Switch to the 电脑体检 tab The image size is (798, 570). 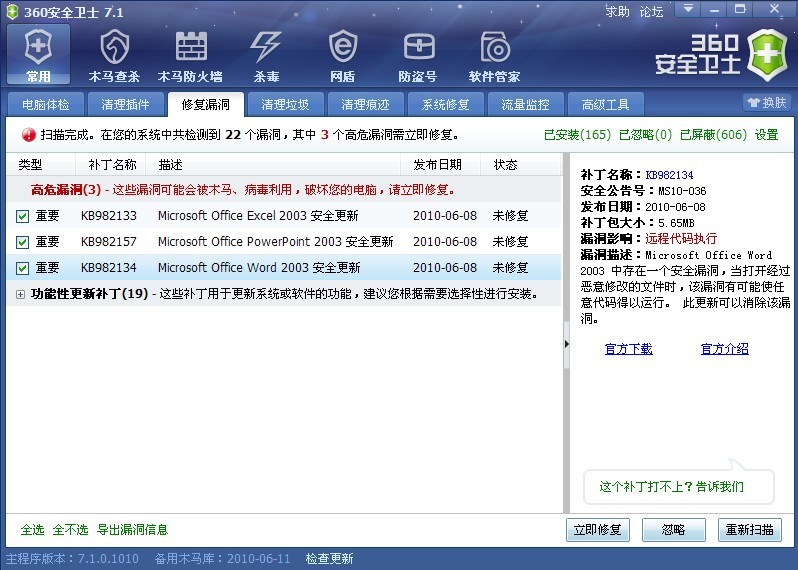[46, 104]
